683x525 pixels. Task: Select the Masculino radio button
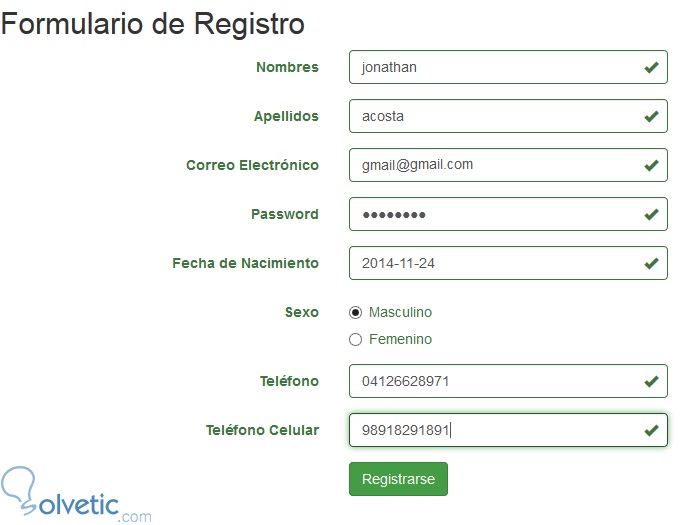[355, 312]
